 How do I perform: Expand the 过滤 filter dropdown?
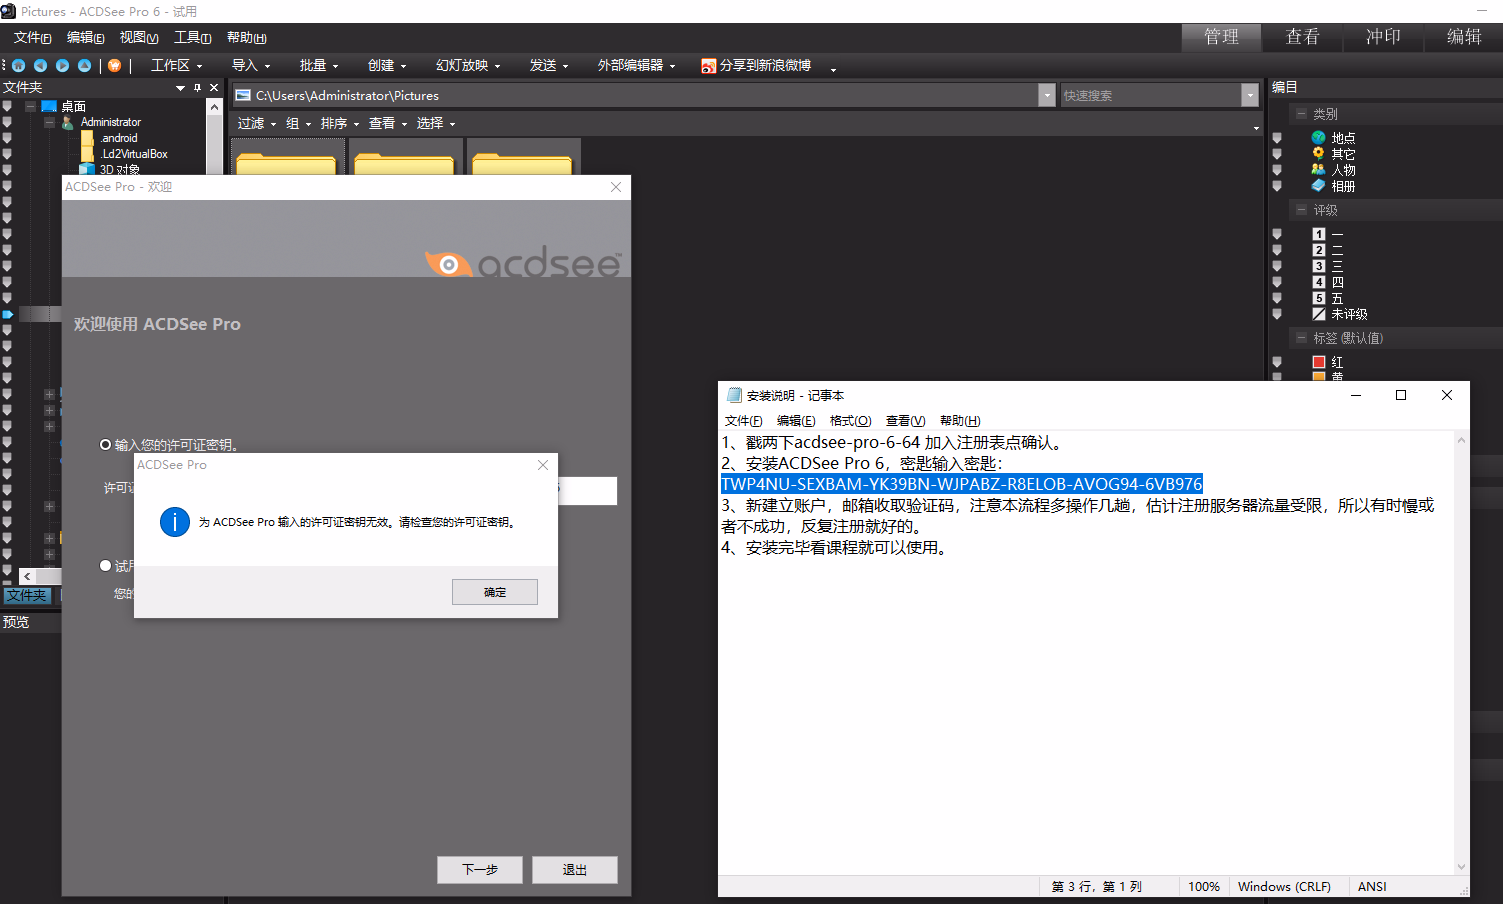pos(257,123)
